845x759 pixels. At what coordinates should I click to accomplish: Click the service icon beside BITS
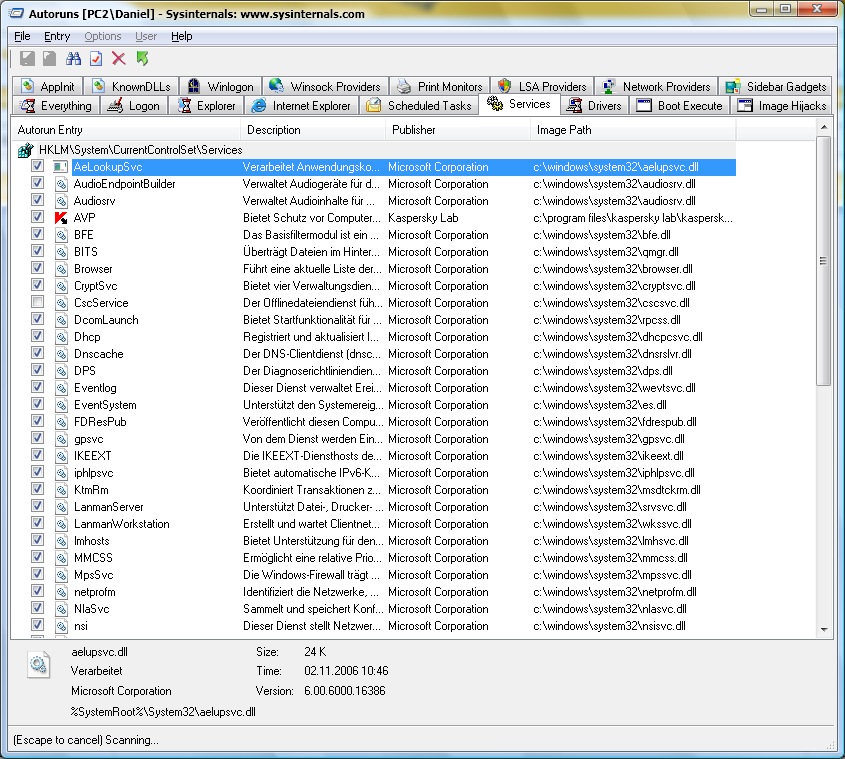61,252
